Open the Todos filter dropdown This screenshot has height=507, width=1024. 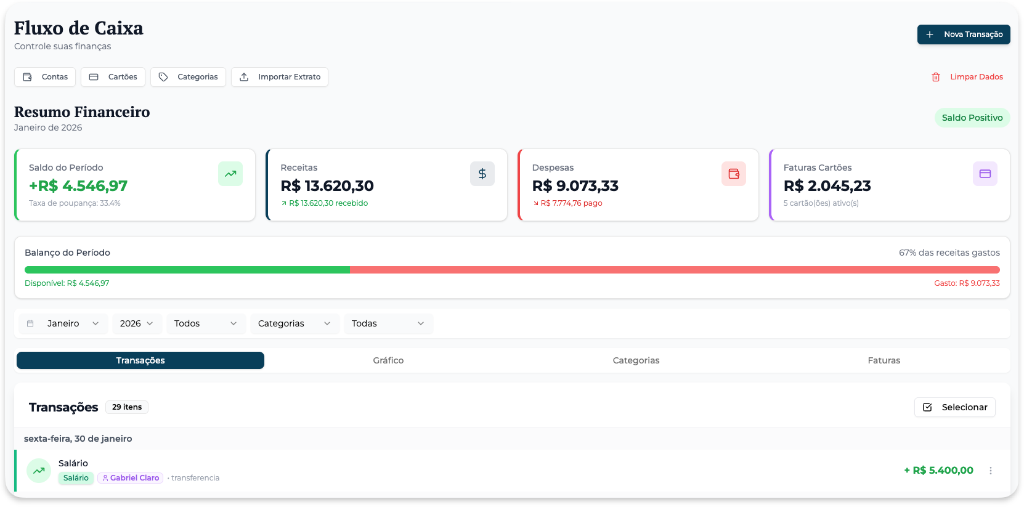tap(206, 323)
